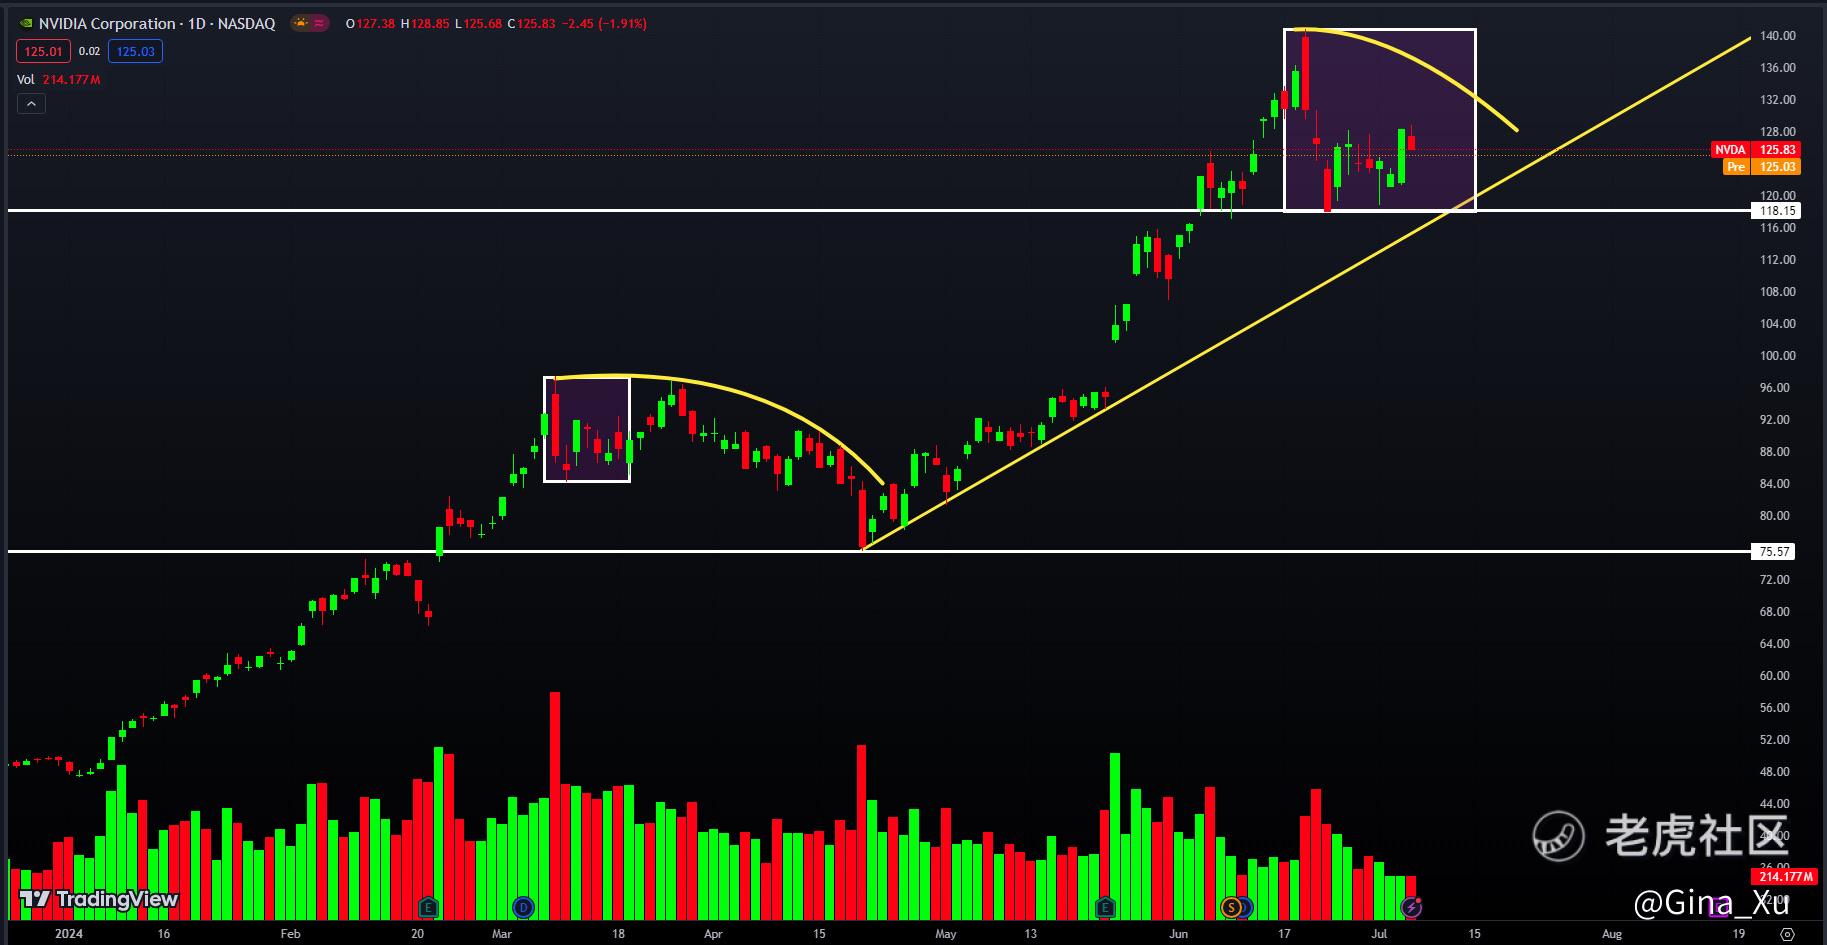Image resolution: width=1827 pixels, height=945 pixels.
Task: Click the Jun label on the time axis
Action: pyautogui.click(x=1179, y=934)
